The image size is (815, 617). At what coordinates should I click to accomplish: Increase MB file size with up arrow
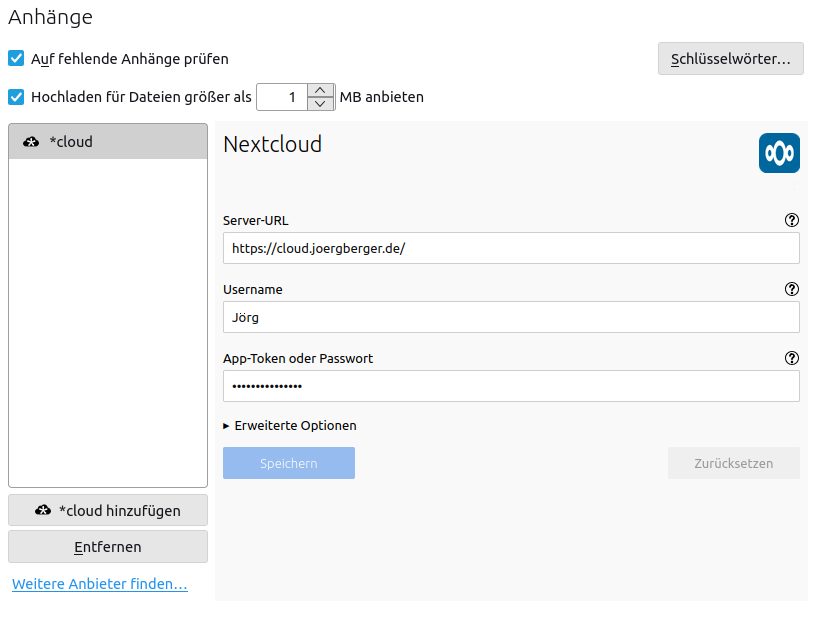[320, 90]
